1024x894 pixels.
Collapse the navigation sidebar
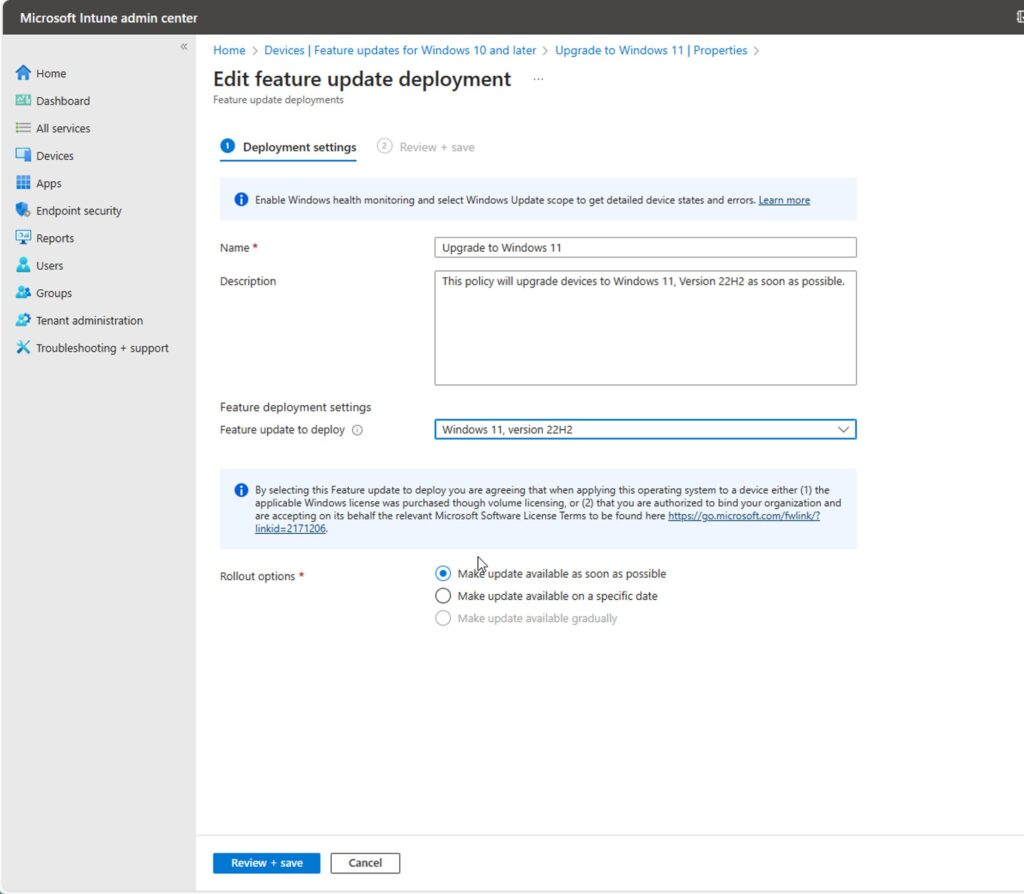coord(183,46)
